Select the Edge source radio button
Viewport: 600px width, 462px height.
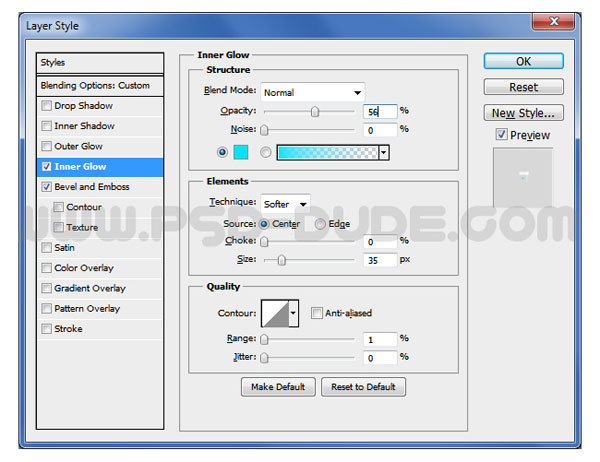[320, 224]
